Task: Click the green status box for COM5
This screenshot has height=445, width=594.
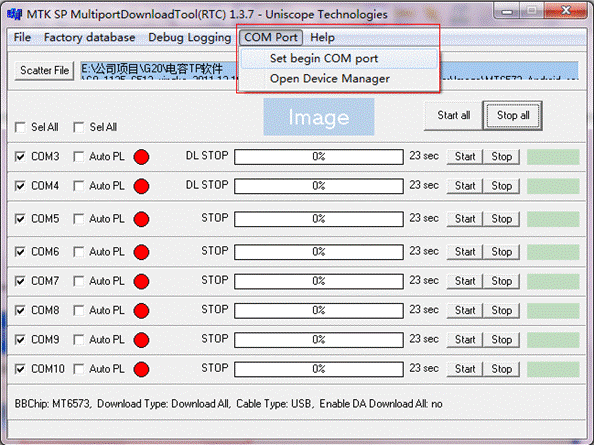Action: (x=553, y=219)
